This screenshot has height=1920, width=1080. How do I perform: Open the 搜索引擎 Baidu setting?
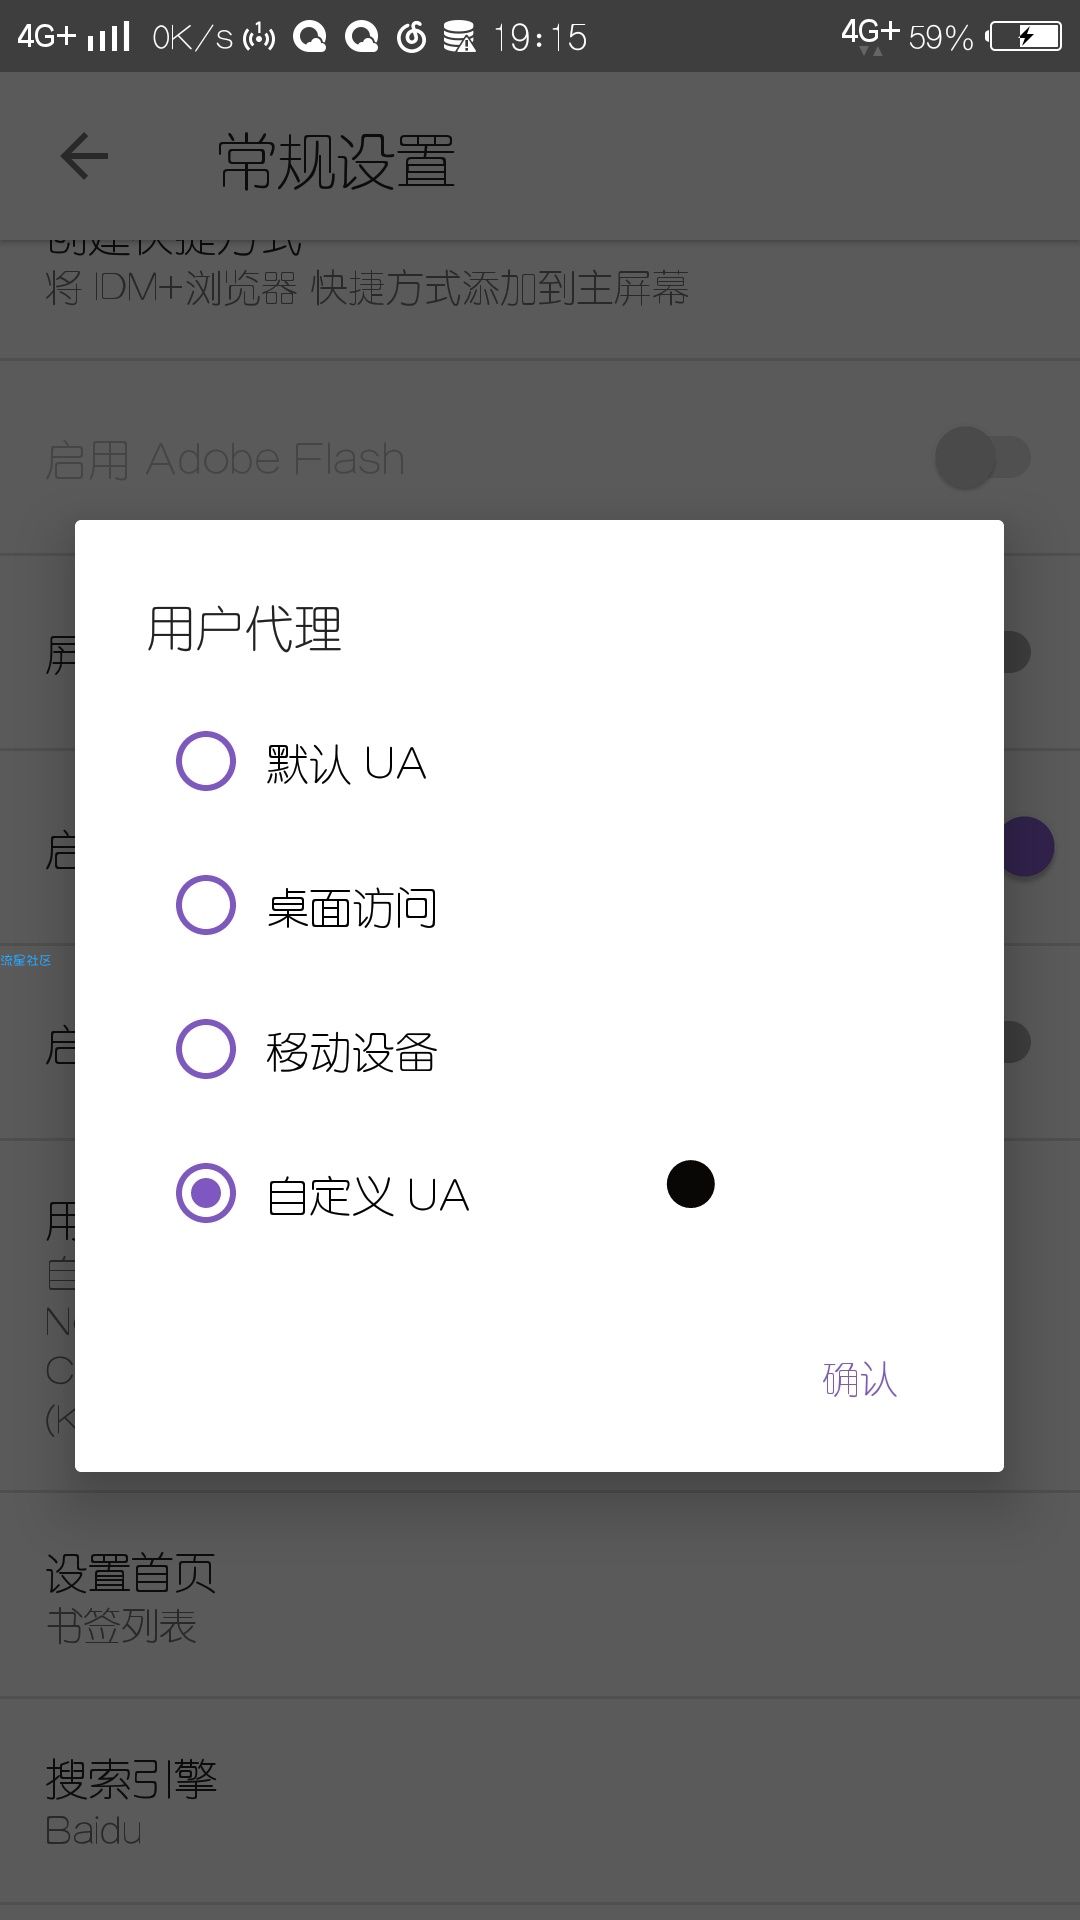pos(540,1802)
